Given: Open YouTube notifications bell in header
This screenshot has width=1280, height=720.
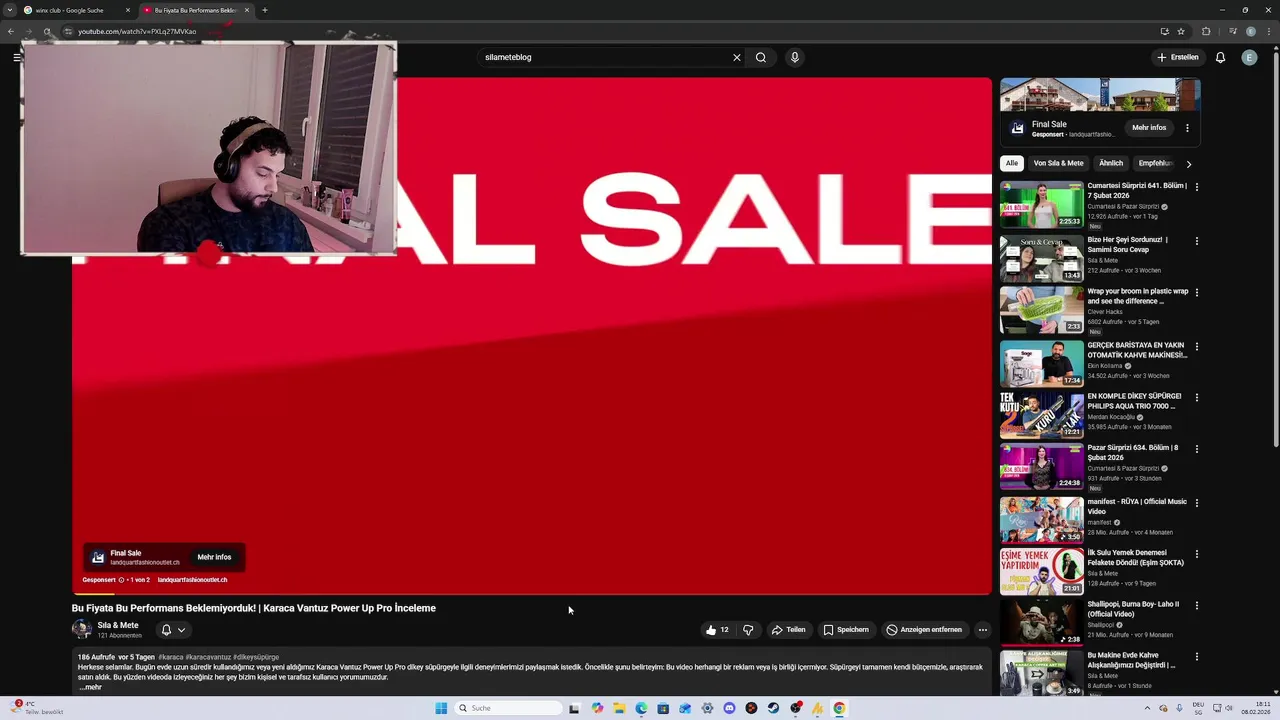Looking at the screenshot, I should (x=1220, y=57).
